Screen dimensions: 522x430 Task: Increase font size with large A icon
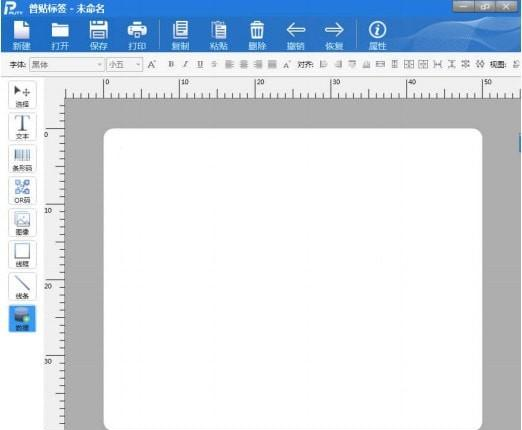click(x=152, y=64)
